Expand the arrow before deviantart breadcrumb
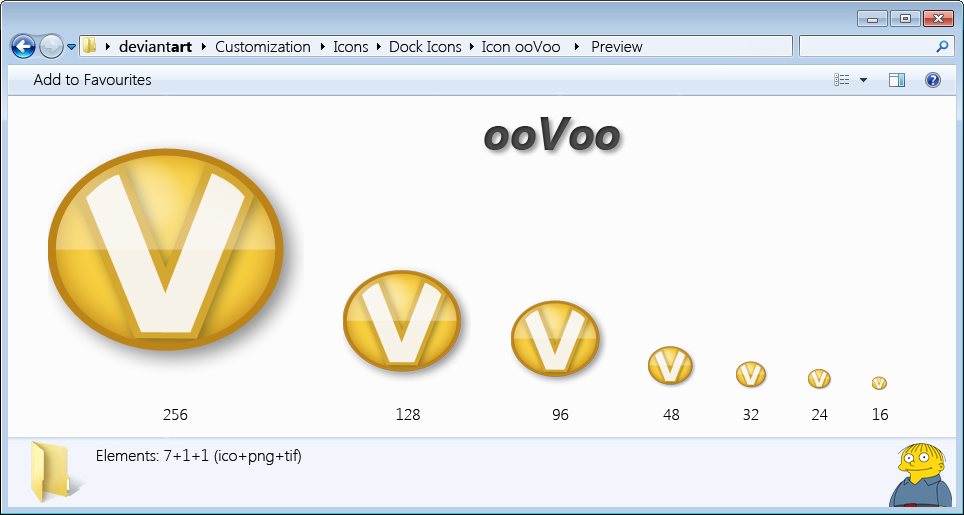This screenshot has width=964, height=515. [108, 47]
